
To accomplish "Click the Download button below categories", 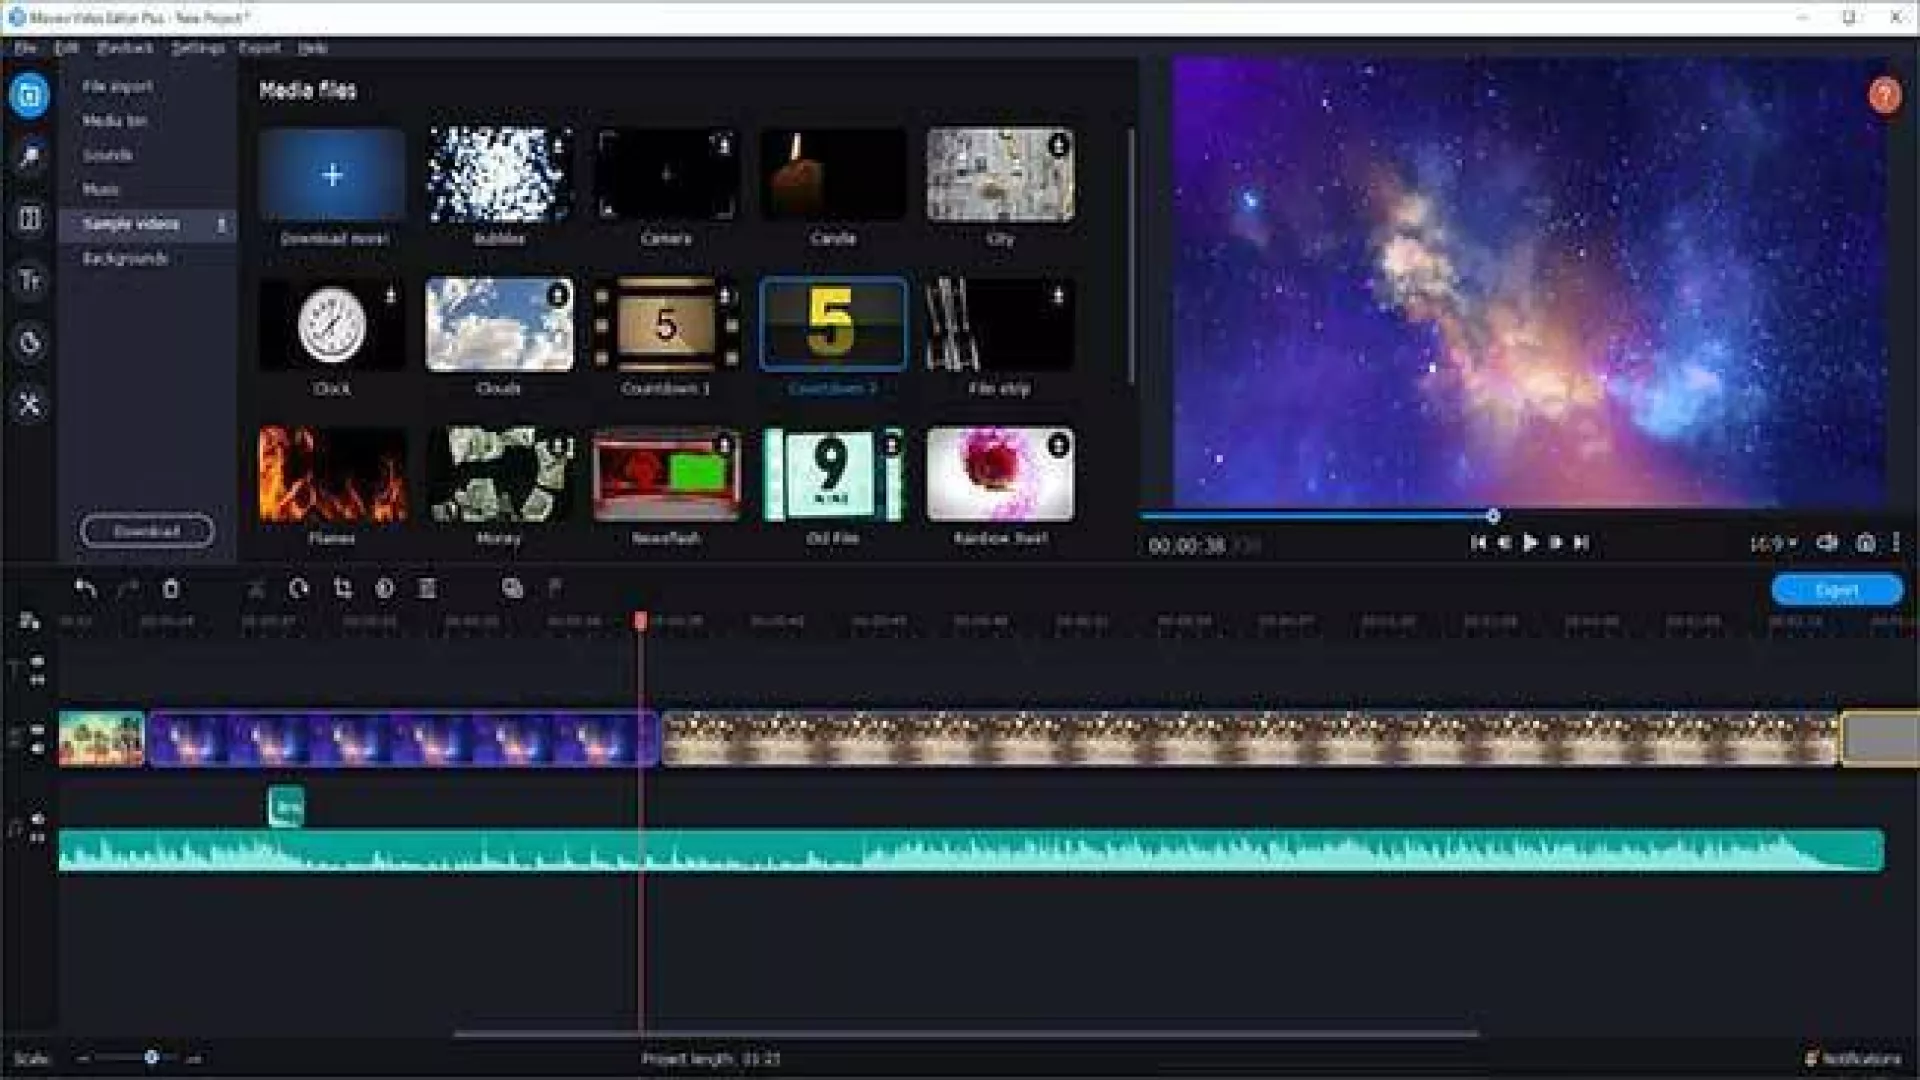I will pyautogui.click(x=147, y=531).
